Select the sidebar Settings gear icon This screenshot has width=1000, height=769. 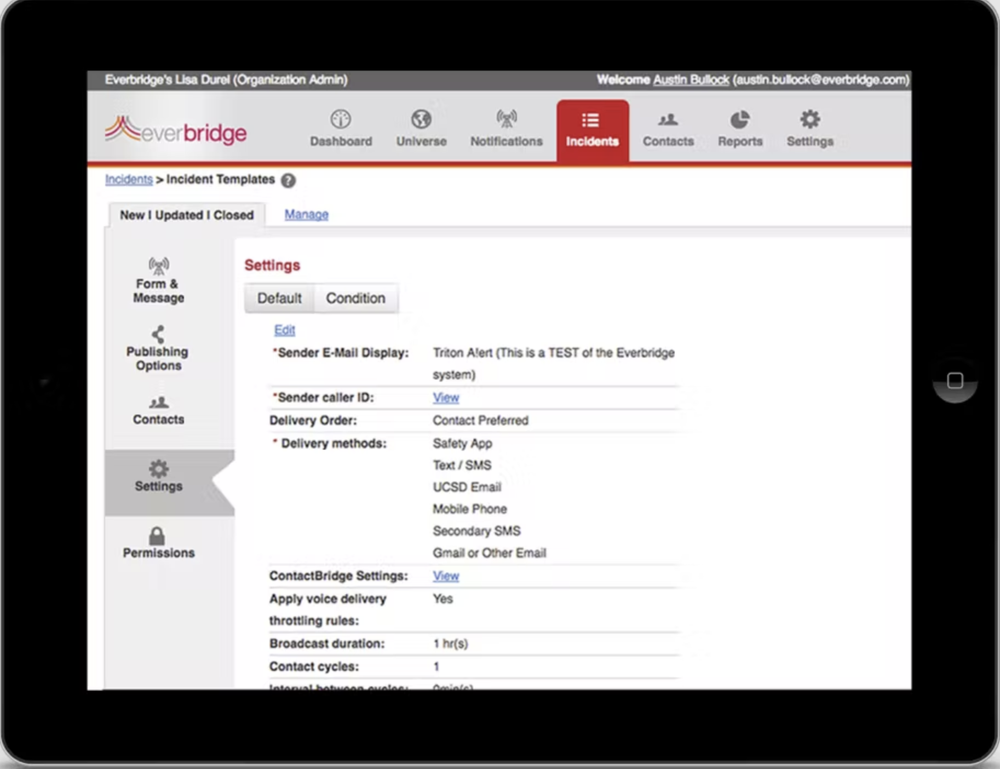click(158, 469)
